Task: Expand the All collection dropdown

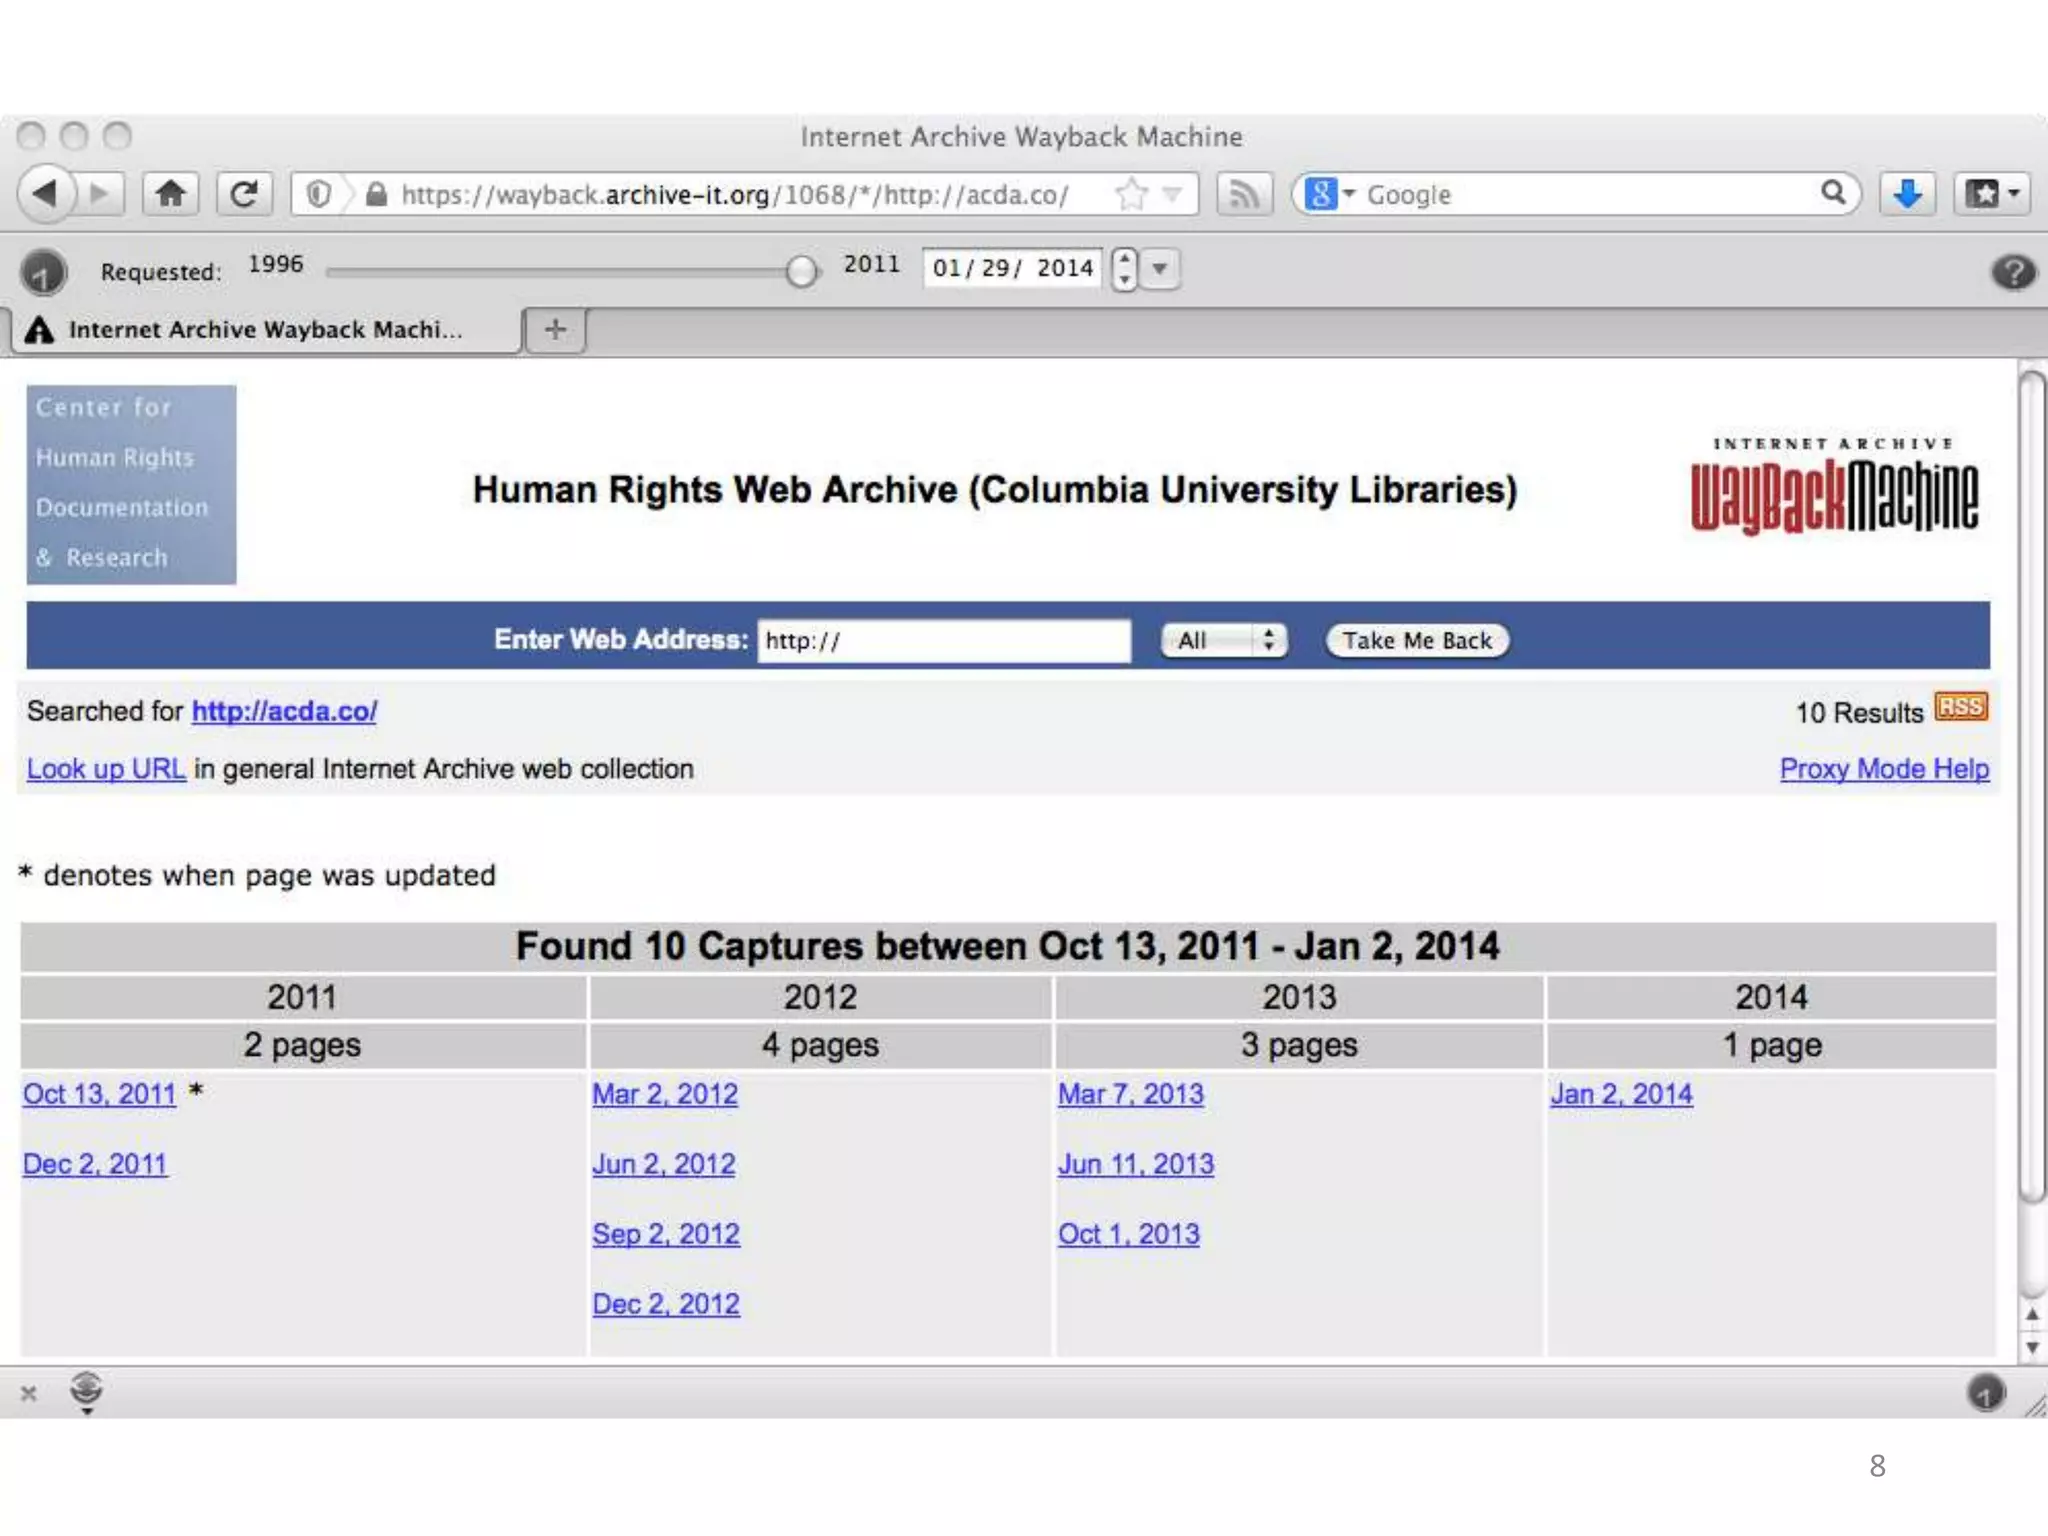Action: click(1224, 640)
